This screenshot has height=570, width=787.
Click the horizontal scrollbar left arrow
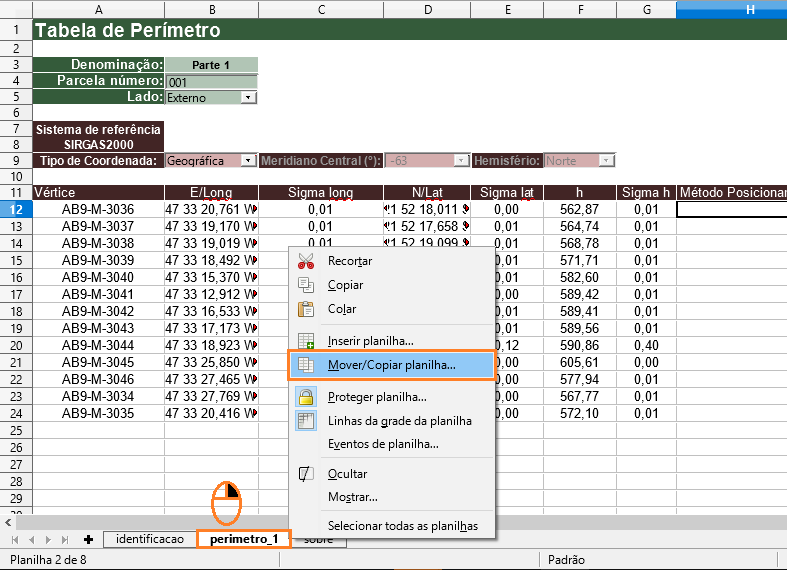[x=9, y=522]
